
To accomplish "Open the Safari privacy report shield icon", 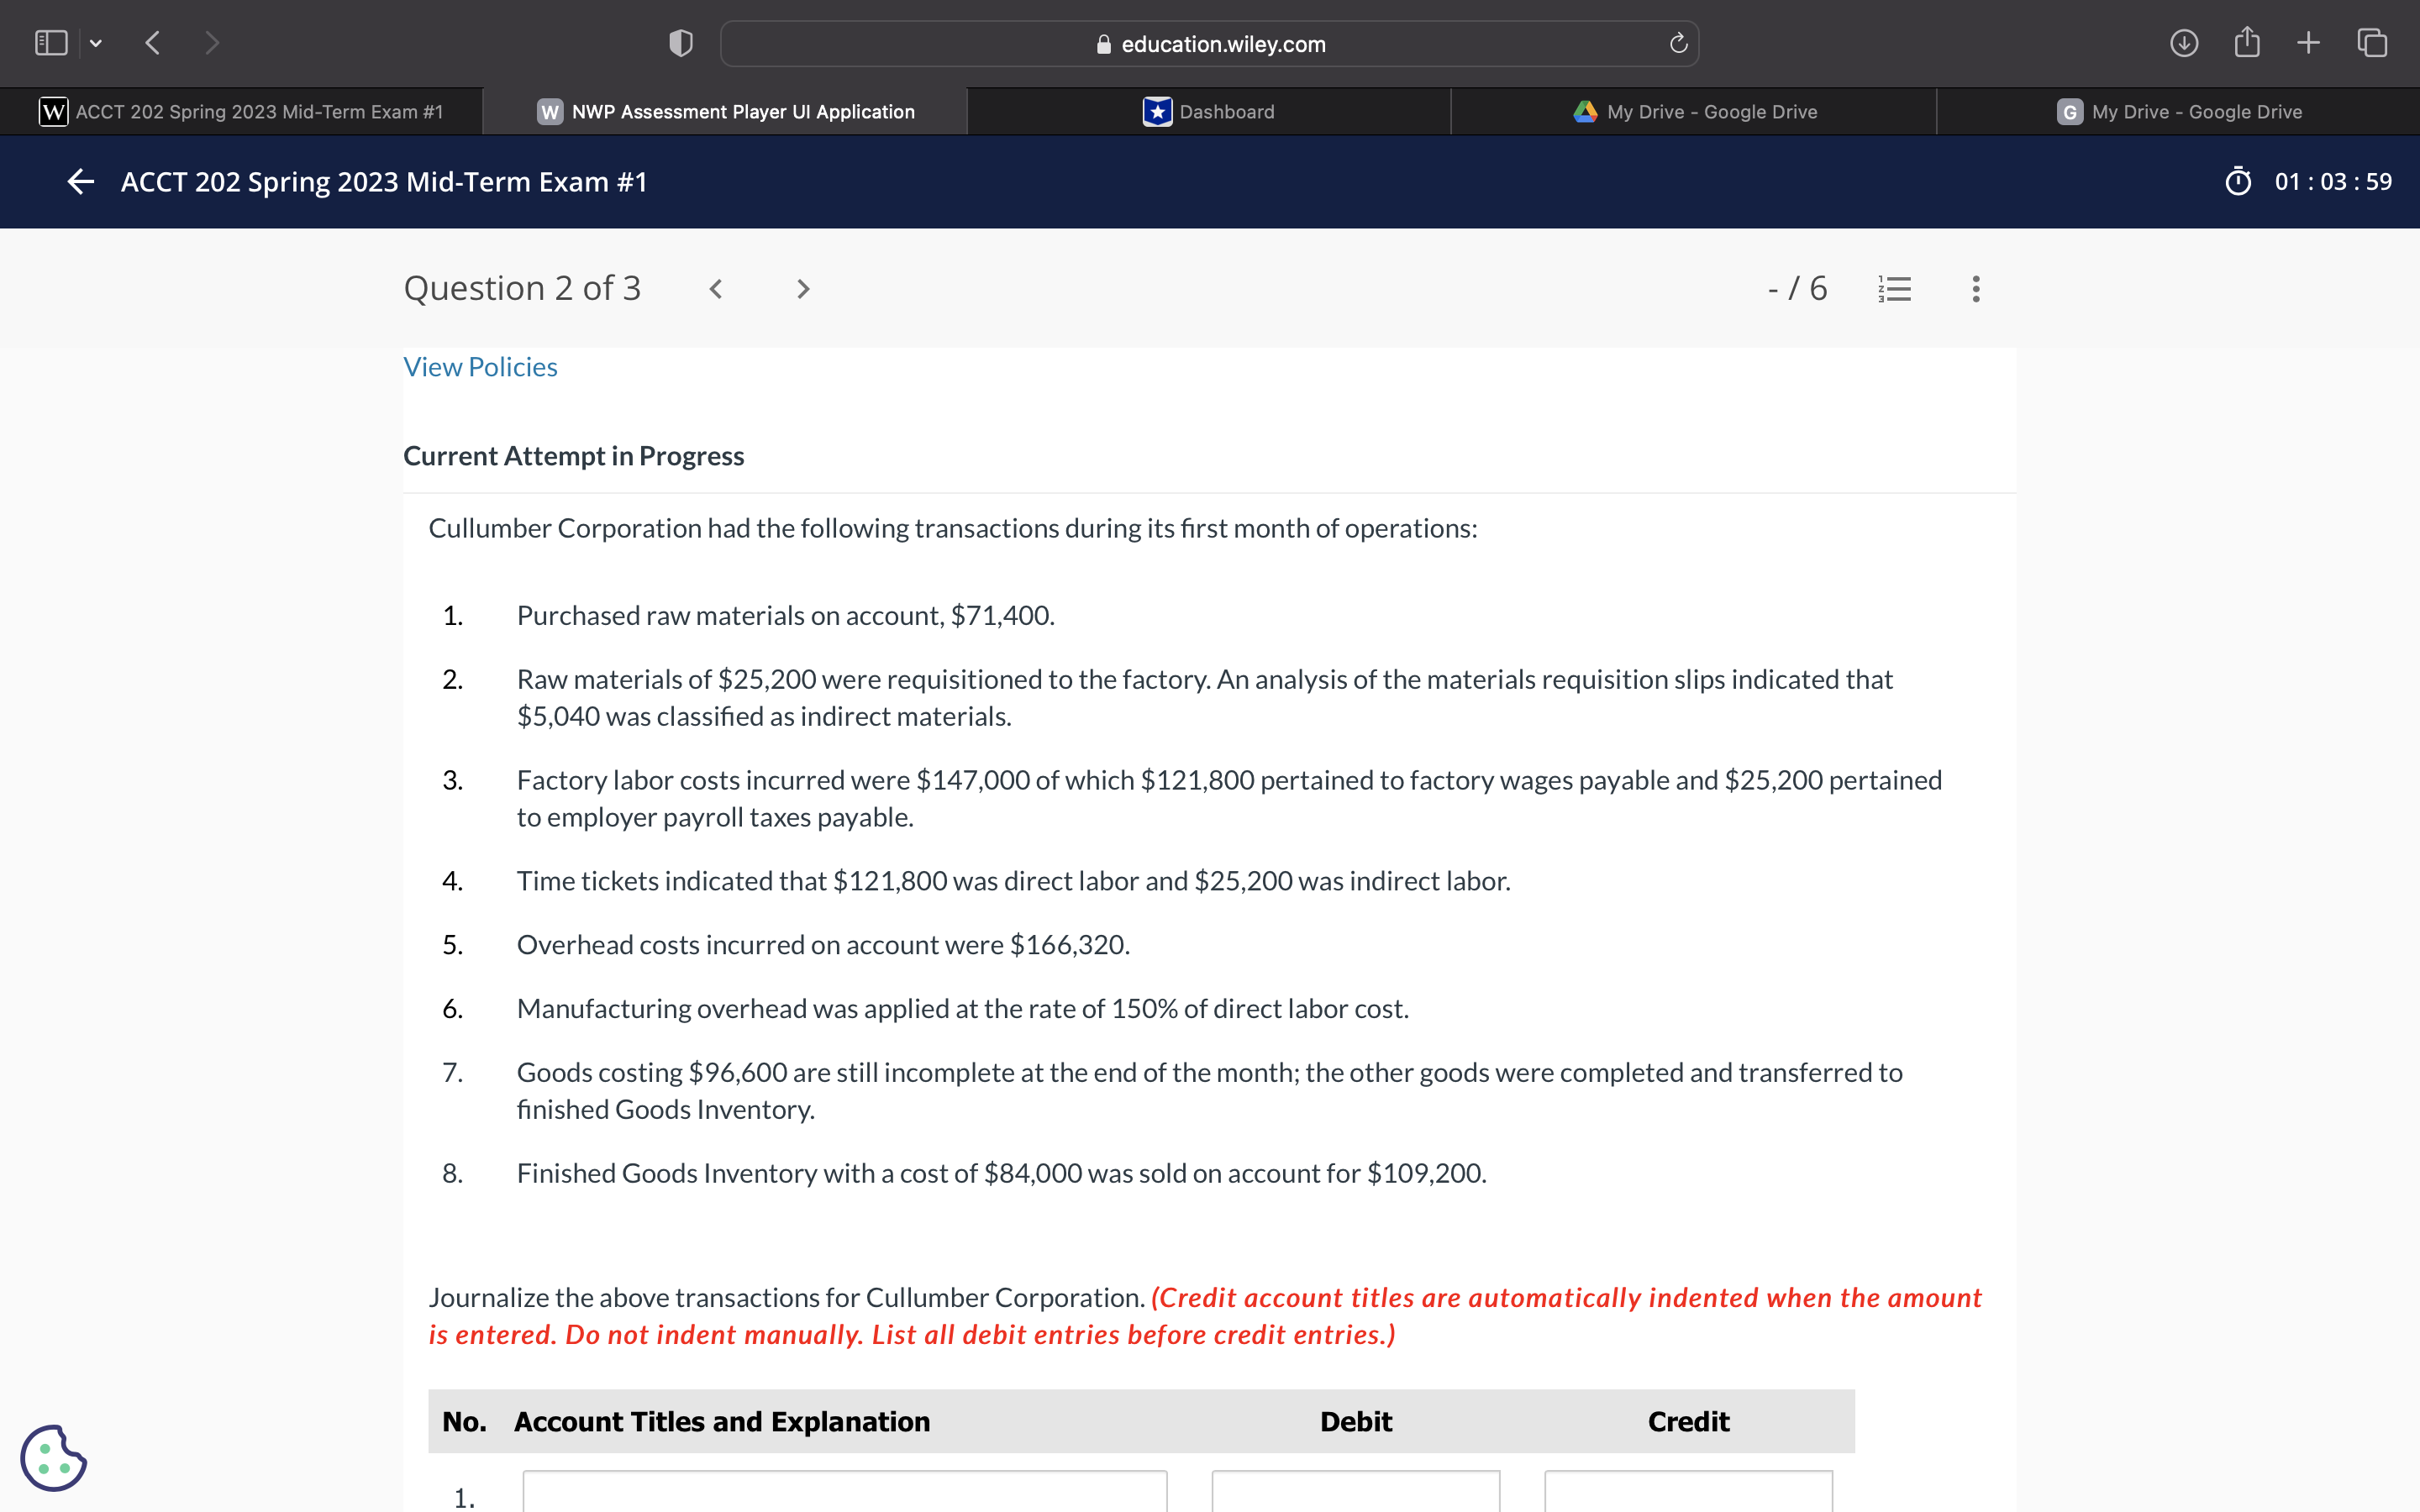I will coord(679,43).
